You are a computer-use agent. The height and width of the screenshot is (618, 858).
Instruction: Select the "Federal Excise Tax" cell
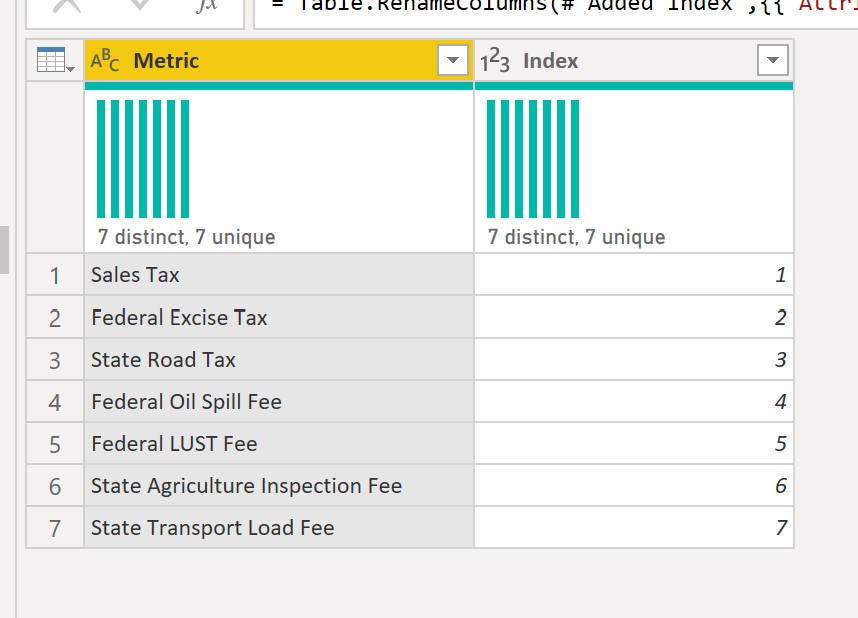pyautogui.click(x=279, y=317)
